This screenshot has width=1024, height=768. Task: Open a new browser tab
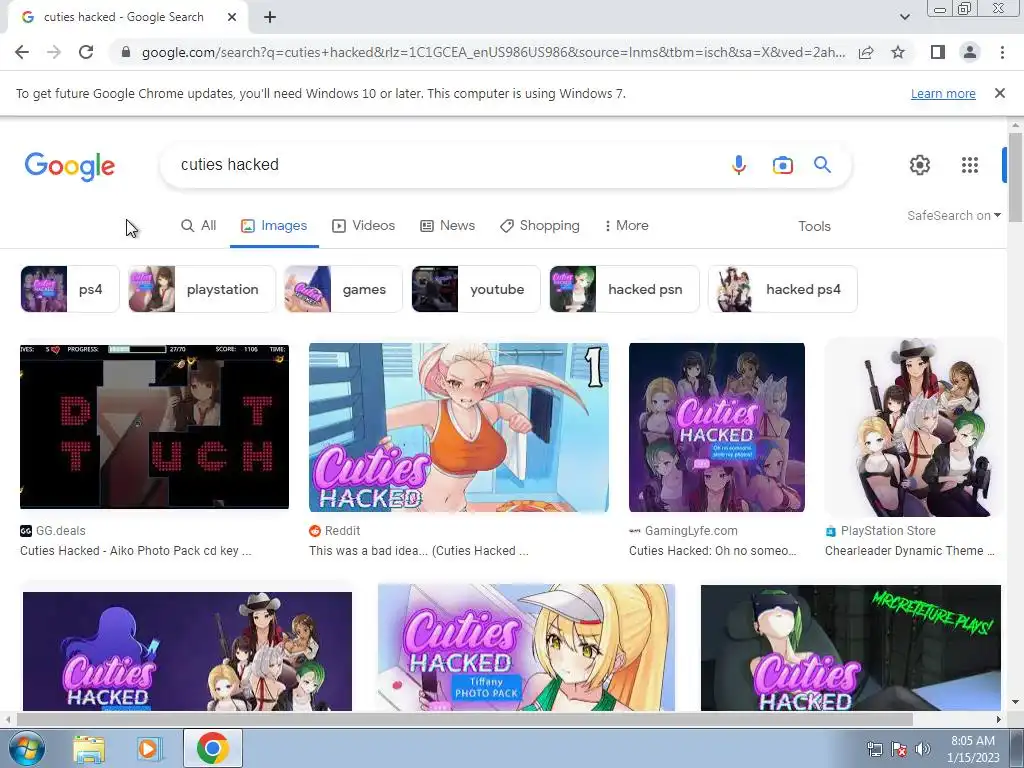(x=270, y=17)
